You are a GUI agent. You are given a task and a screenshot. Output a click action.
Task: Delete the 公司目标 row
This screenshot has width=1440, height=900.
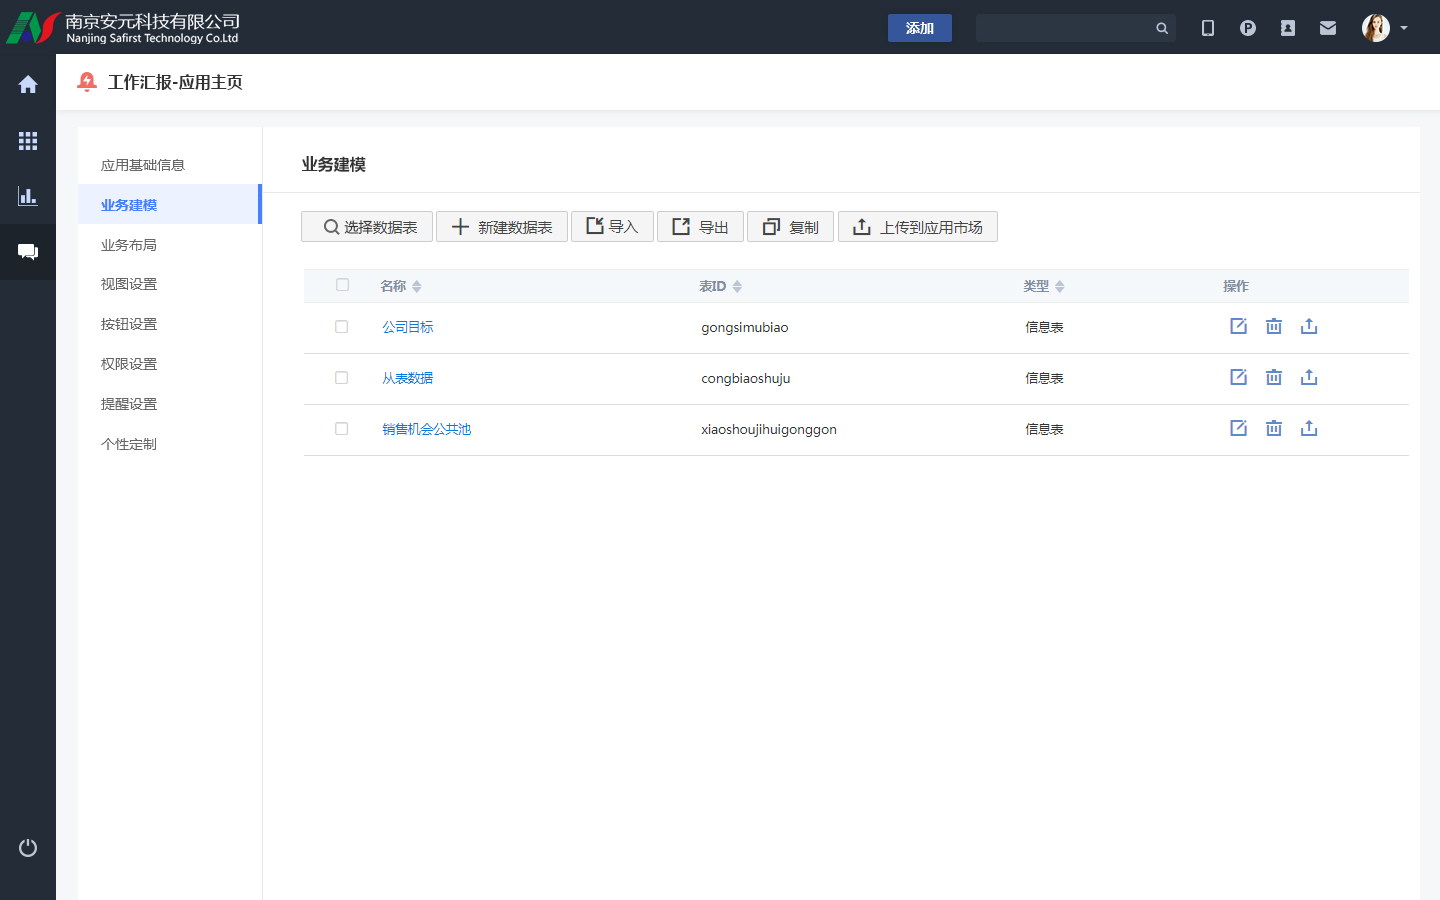1274,326
